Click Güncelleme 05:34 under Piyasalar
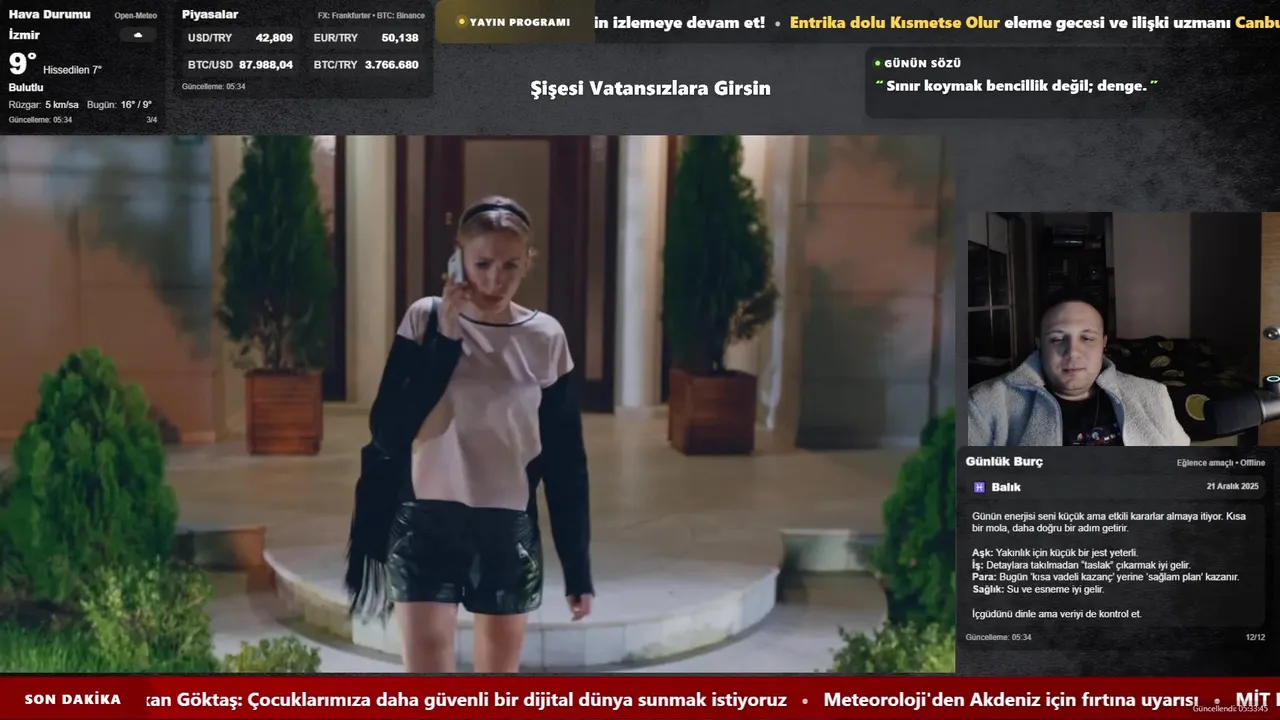The height and width of the screenshot is (720, 1280). pyautogui.click(x=213, y=86)
